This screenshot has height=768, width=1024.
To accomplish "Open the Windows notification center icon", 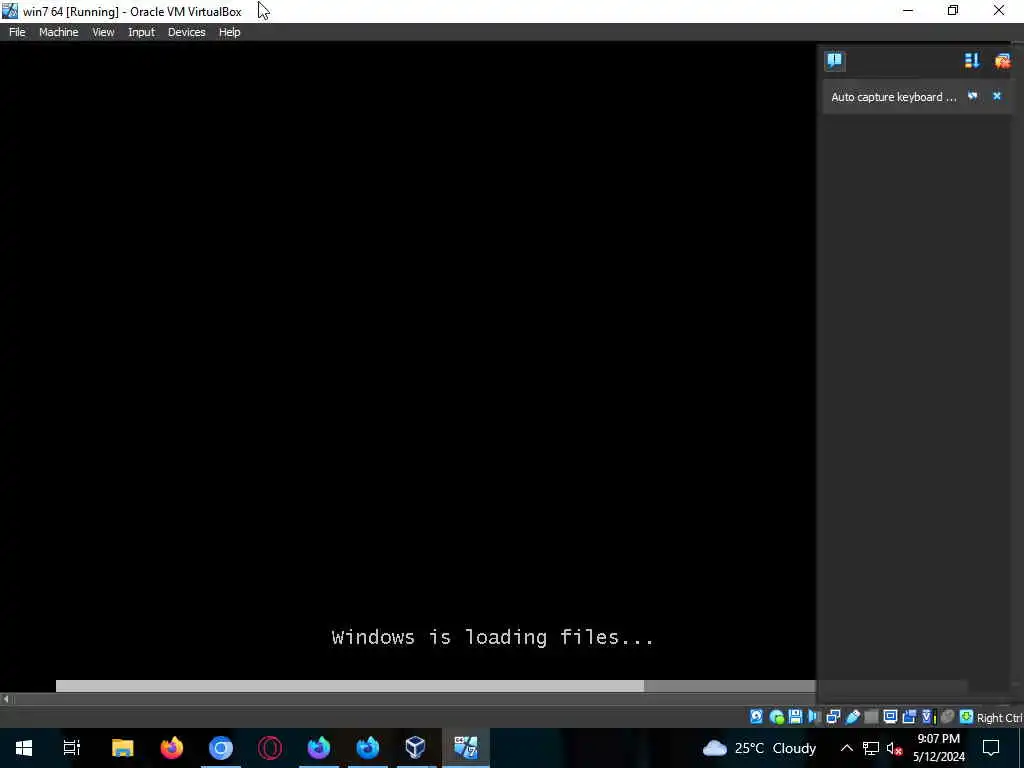I will pyautogui.click(x=991, y=748).
